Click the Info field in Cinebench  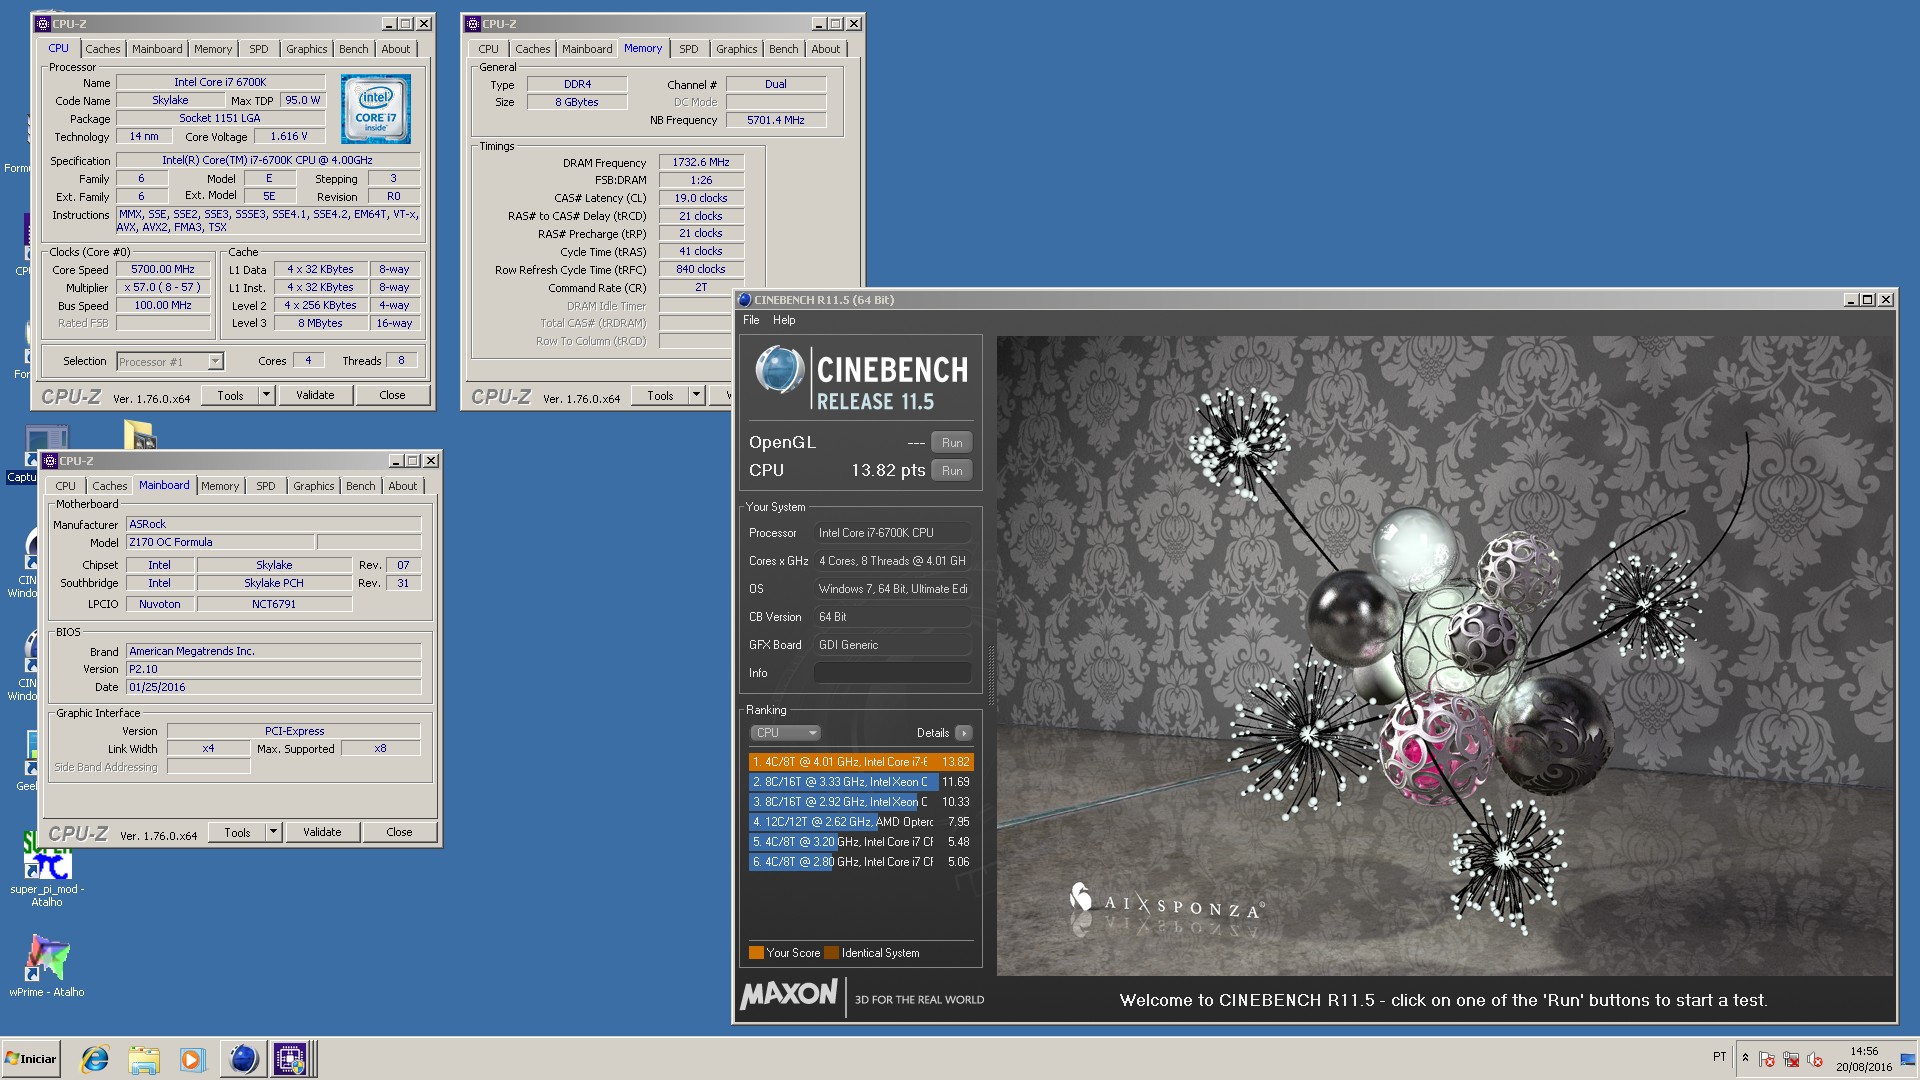click(892, 673)
